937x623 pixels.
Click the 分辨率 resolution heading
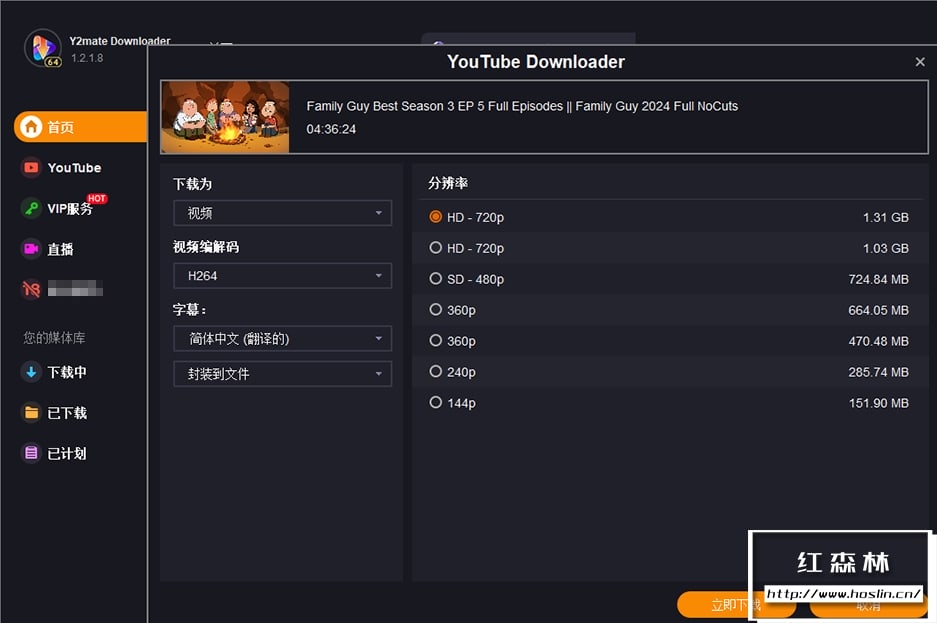(448, 183)
